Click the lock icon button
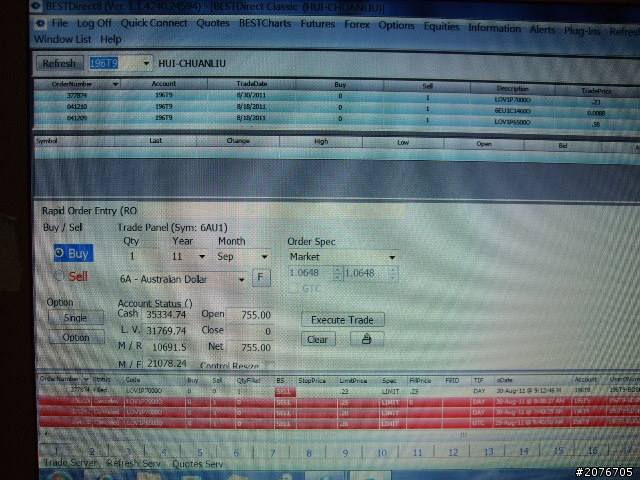This screenshot has height=480, width=640. 367,339
